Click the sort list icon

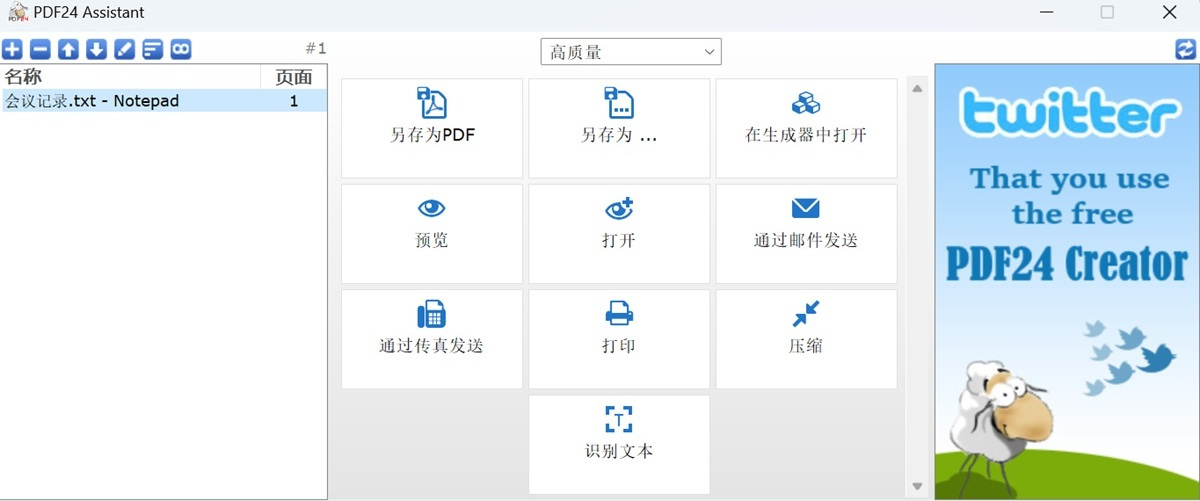click(x=152, y=50)
